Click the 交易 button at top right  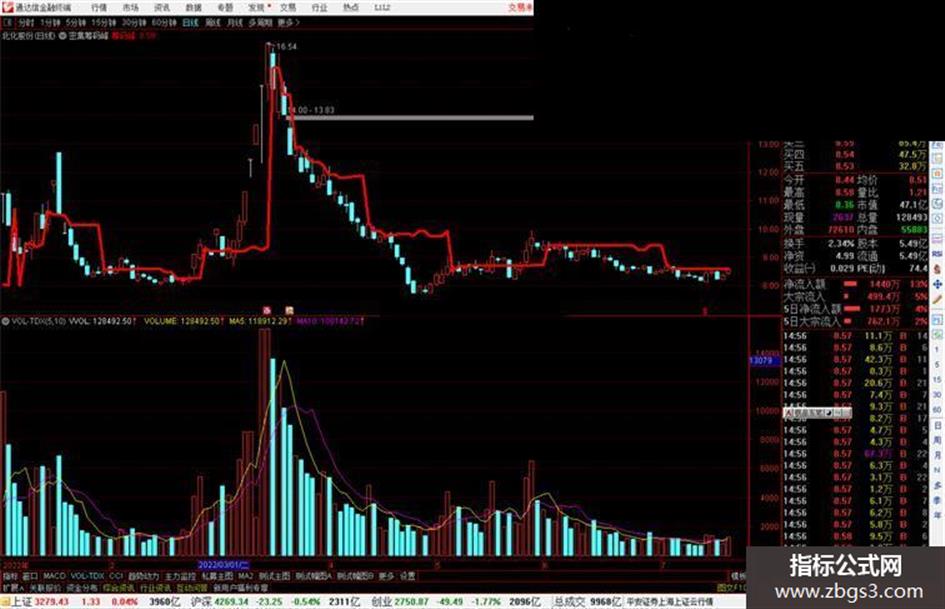(x=520, y=7)
